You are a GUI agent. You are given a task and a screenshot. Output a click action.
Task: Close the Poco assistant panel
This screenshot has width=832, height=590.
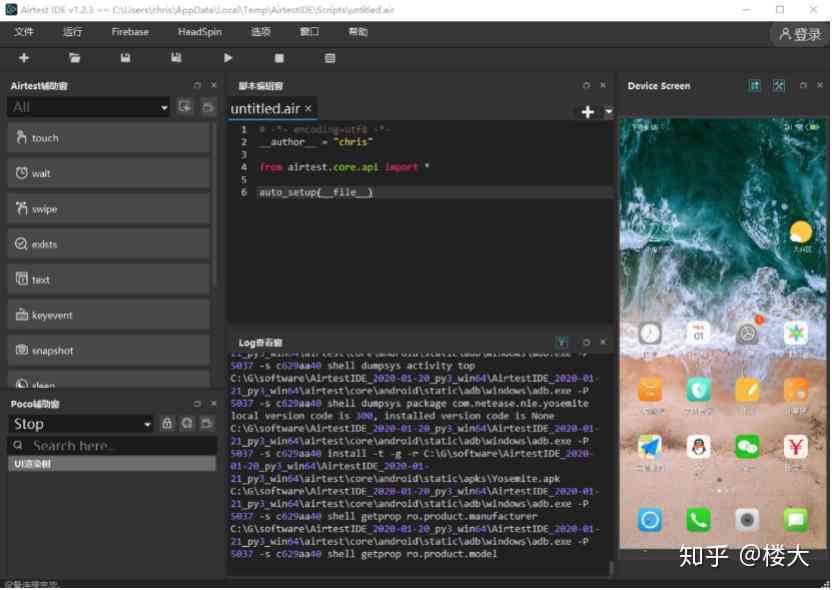coord(214,404)
